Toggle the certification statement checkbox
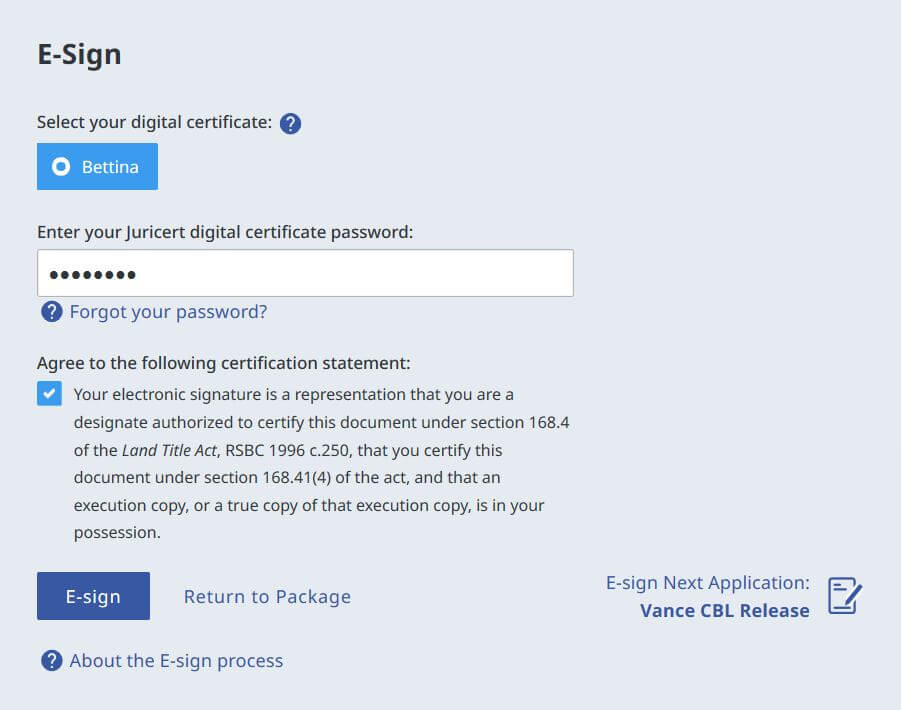901x710 pixels. point(49,393)
